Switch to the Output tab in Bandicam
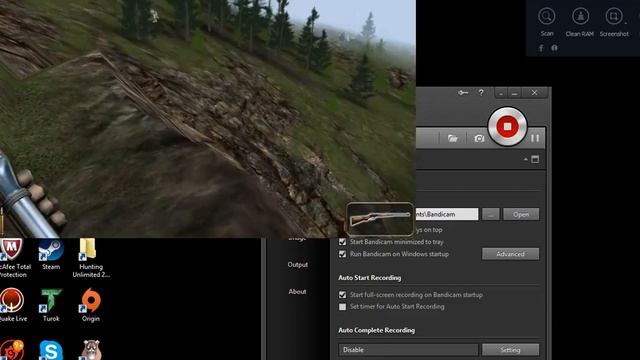Image resolution: width=640 pixels, height=360 pixels. click(x=298, y=264)
